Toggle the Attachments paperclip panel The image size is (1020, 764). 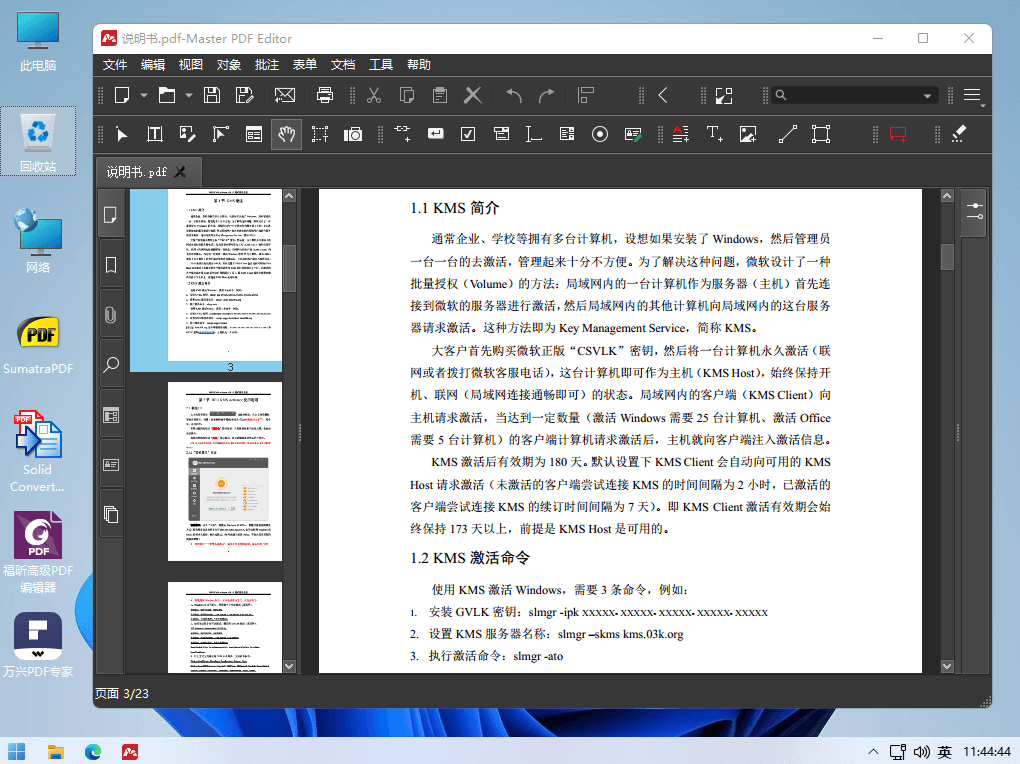tap(111, 315)
